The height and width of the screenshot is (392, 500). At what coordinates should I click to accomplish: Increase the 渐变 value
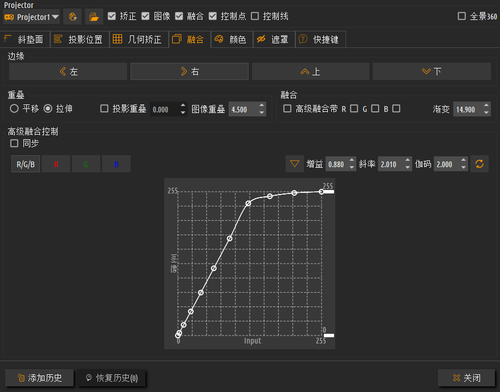coord(486,106)
